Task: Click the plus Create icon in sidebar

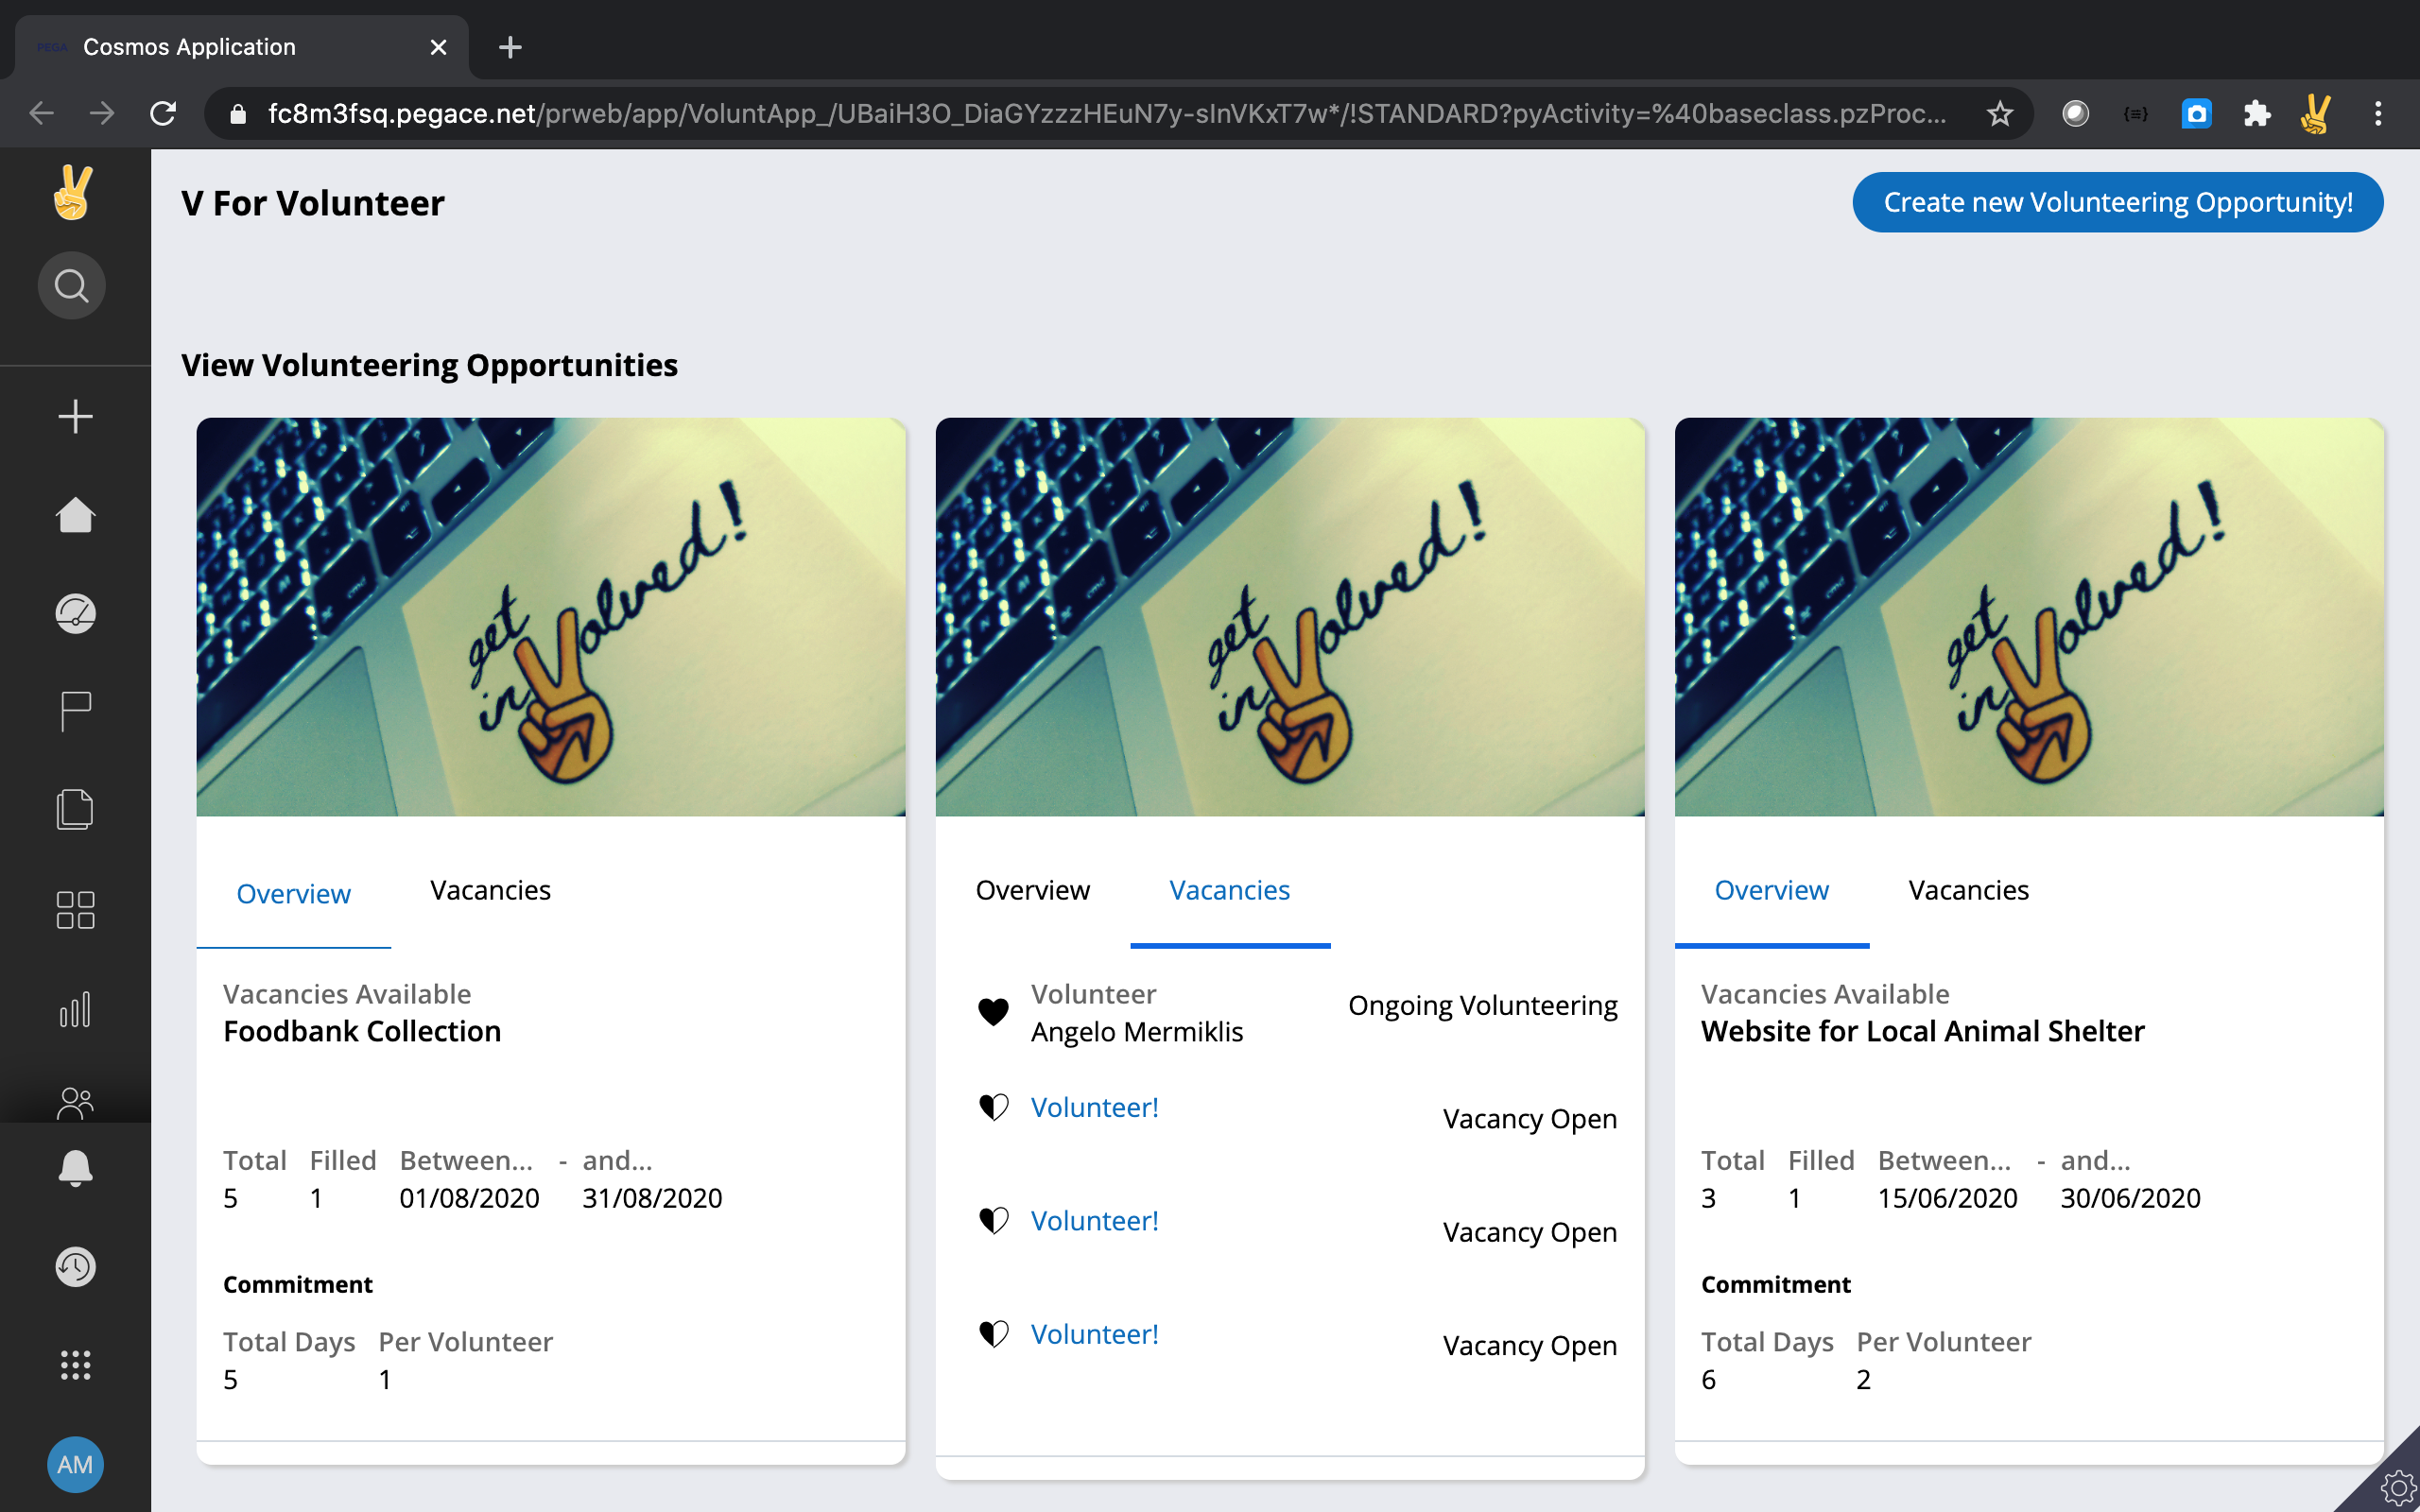Action: [75, 416]
